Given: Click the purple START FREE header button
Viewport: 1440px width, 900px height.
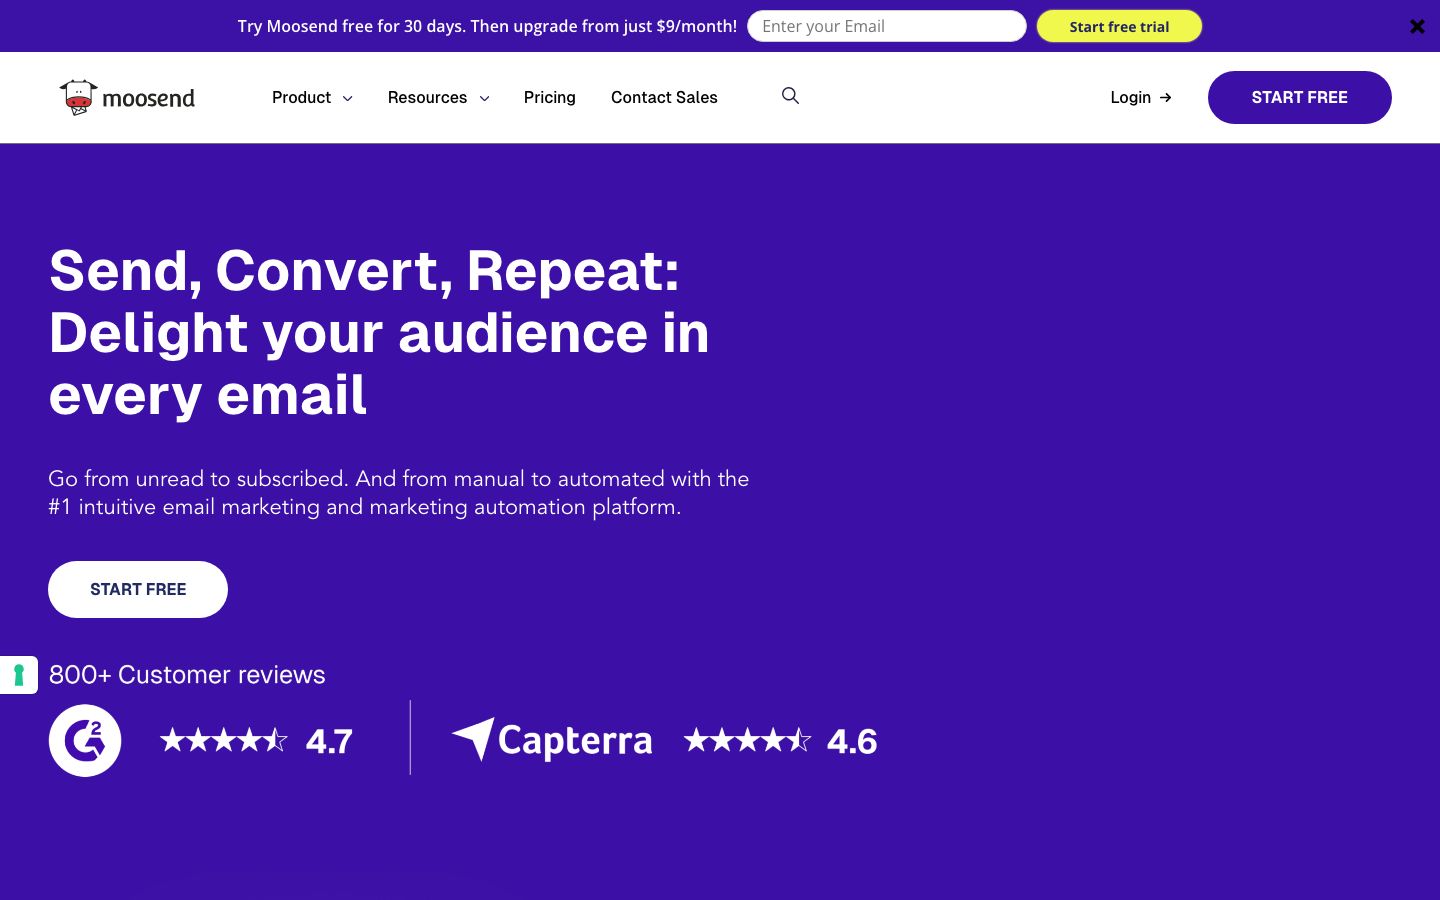Looking at the screenshot, I should tap(1299, 97).
